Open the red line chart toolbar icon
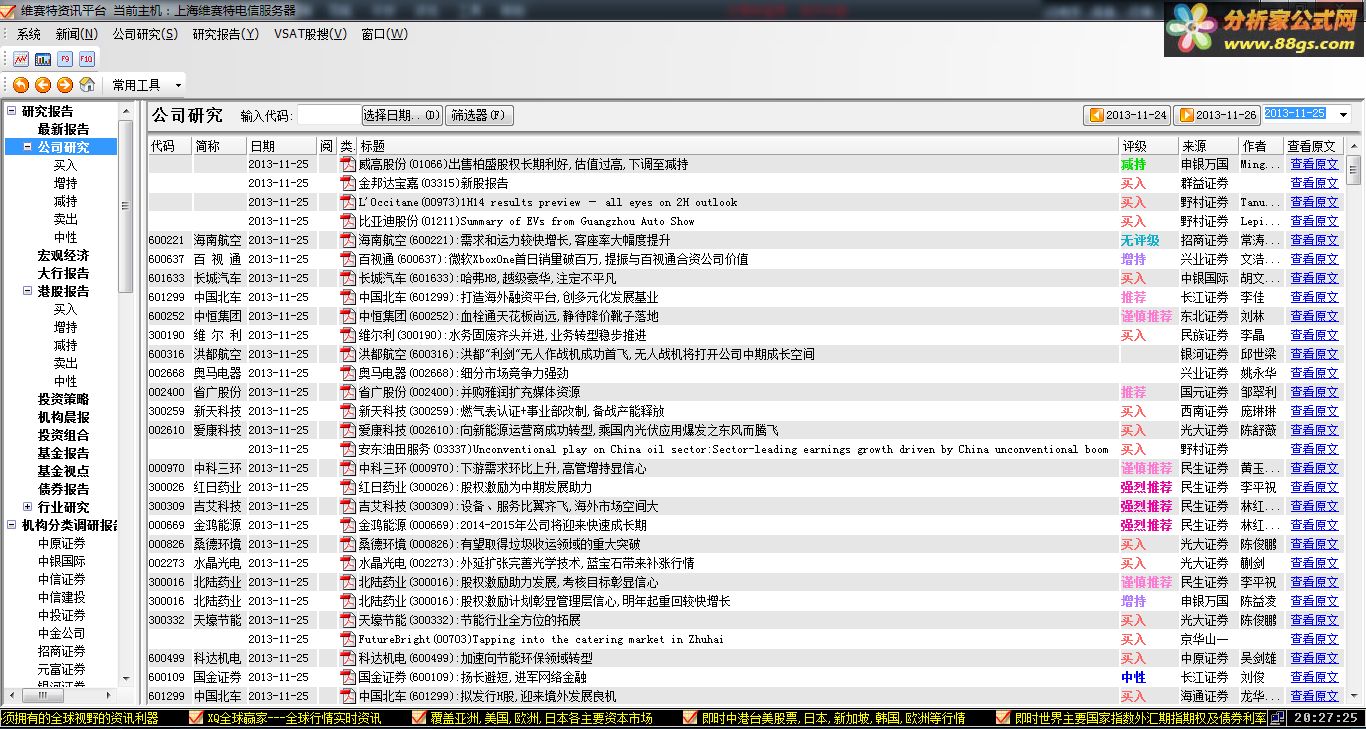Image resolution: width=1366 pixels, height=729 pixels. tap(21, 59)
